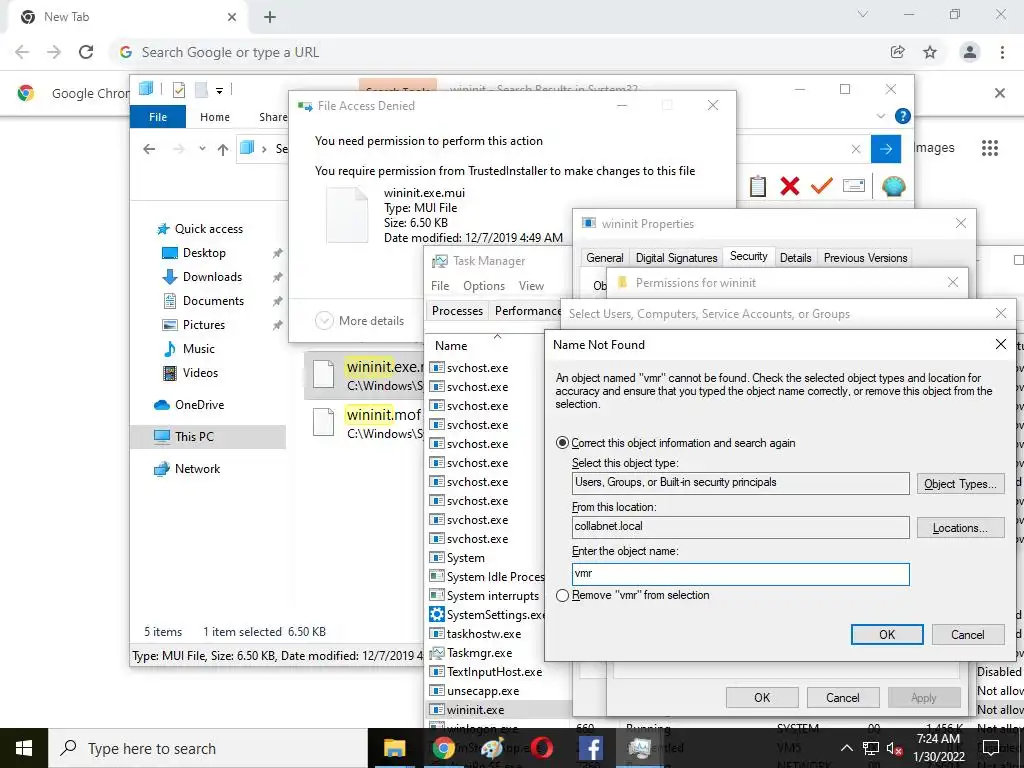The width and height of the screenshot is (1024, 768).
Task: Click the Object Types button
Action: [x=960, y=484]
